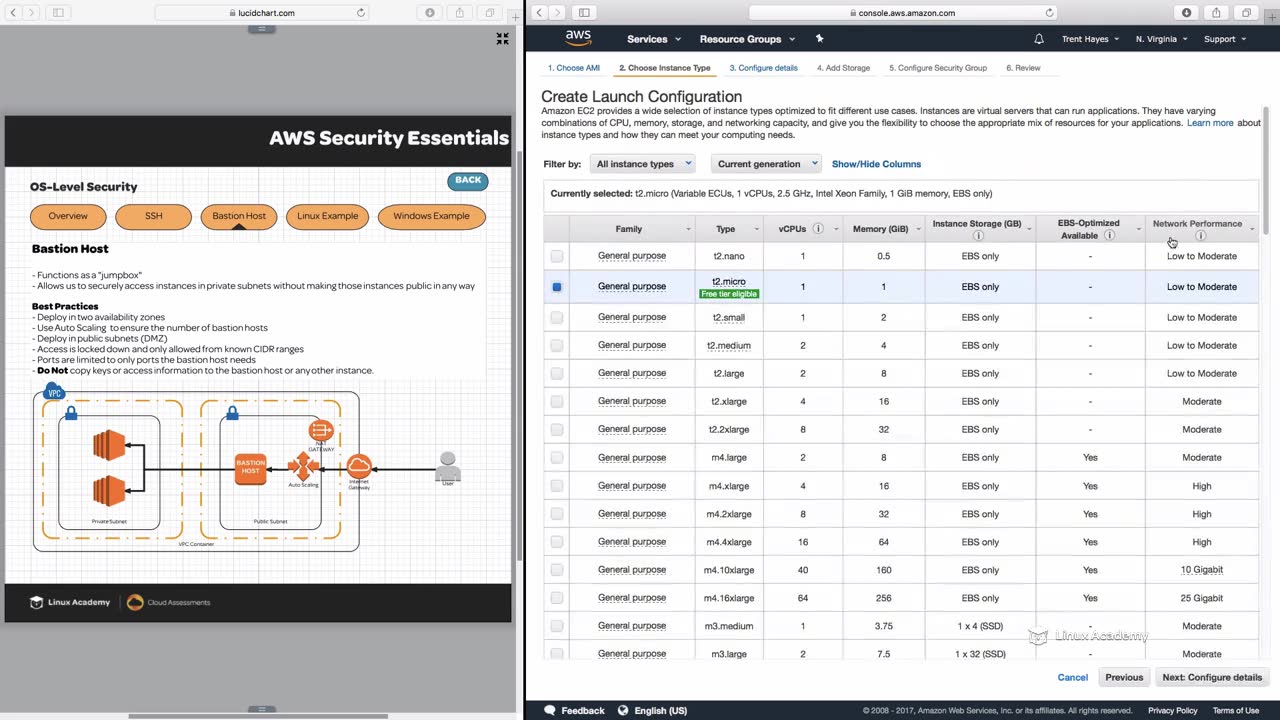1280x720 pixels.
Task: Click the Instance Storage (GB) info icon
Action: tap(977, 236)
